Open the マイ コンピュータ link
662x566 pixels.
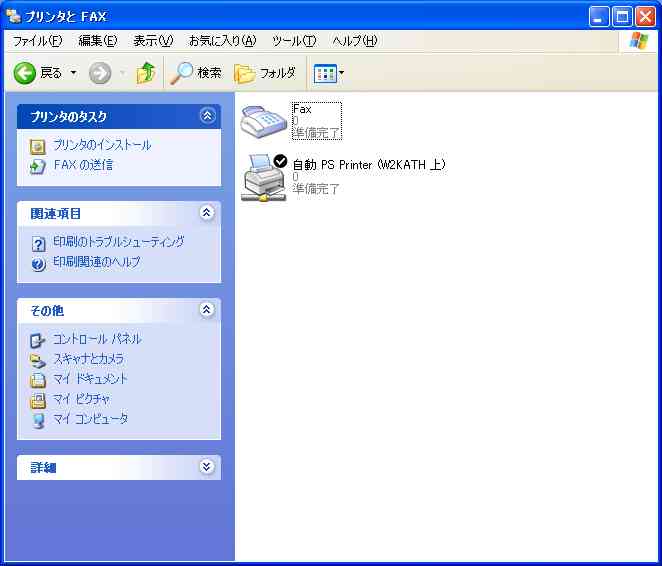point(90,419)
